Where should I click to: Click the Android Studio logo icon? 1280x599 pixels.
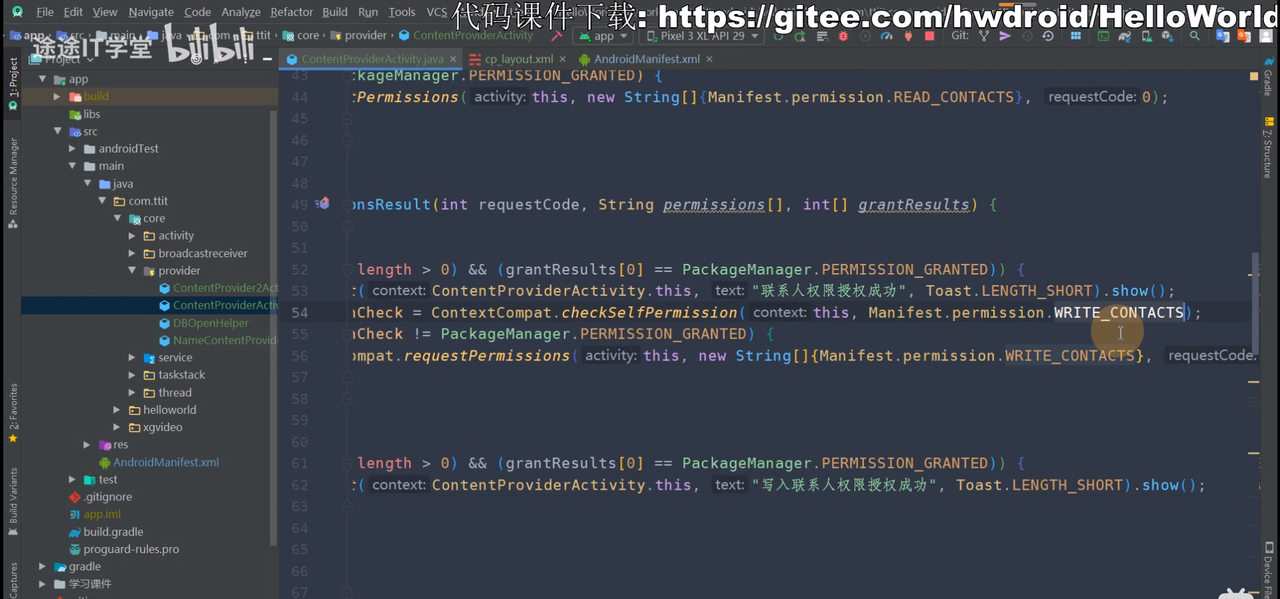pos(17,12)
